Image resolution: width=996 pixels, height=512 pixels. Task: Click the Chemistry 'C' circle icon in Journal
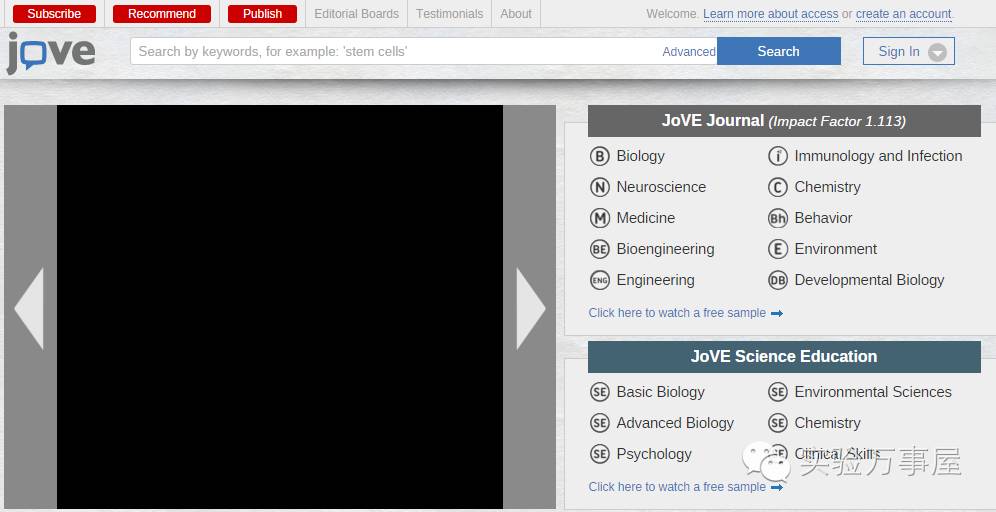778,187
